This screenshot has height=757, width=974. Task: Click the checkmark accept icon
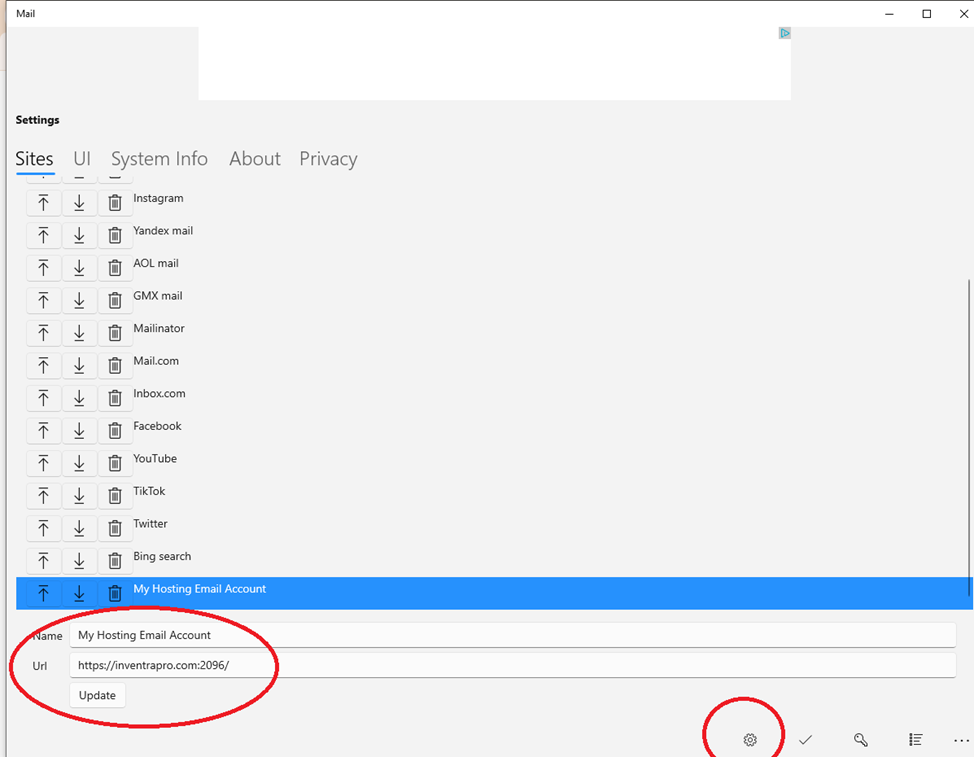click(806, 740)
